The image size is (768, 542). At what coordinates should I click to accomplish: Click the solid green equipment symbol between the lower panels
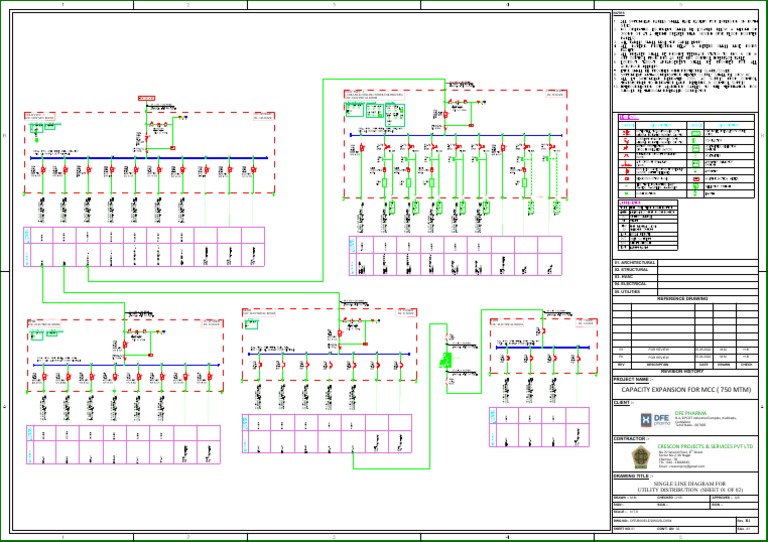tap(447, 361)
